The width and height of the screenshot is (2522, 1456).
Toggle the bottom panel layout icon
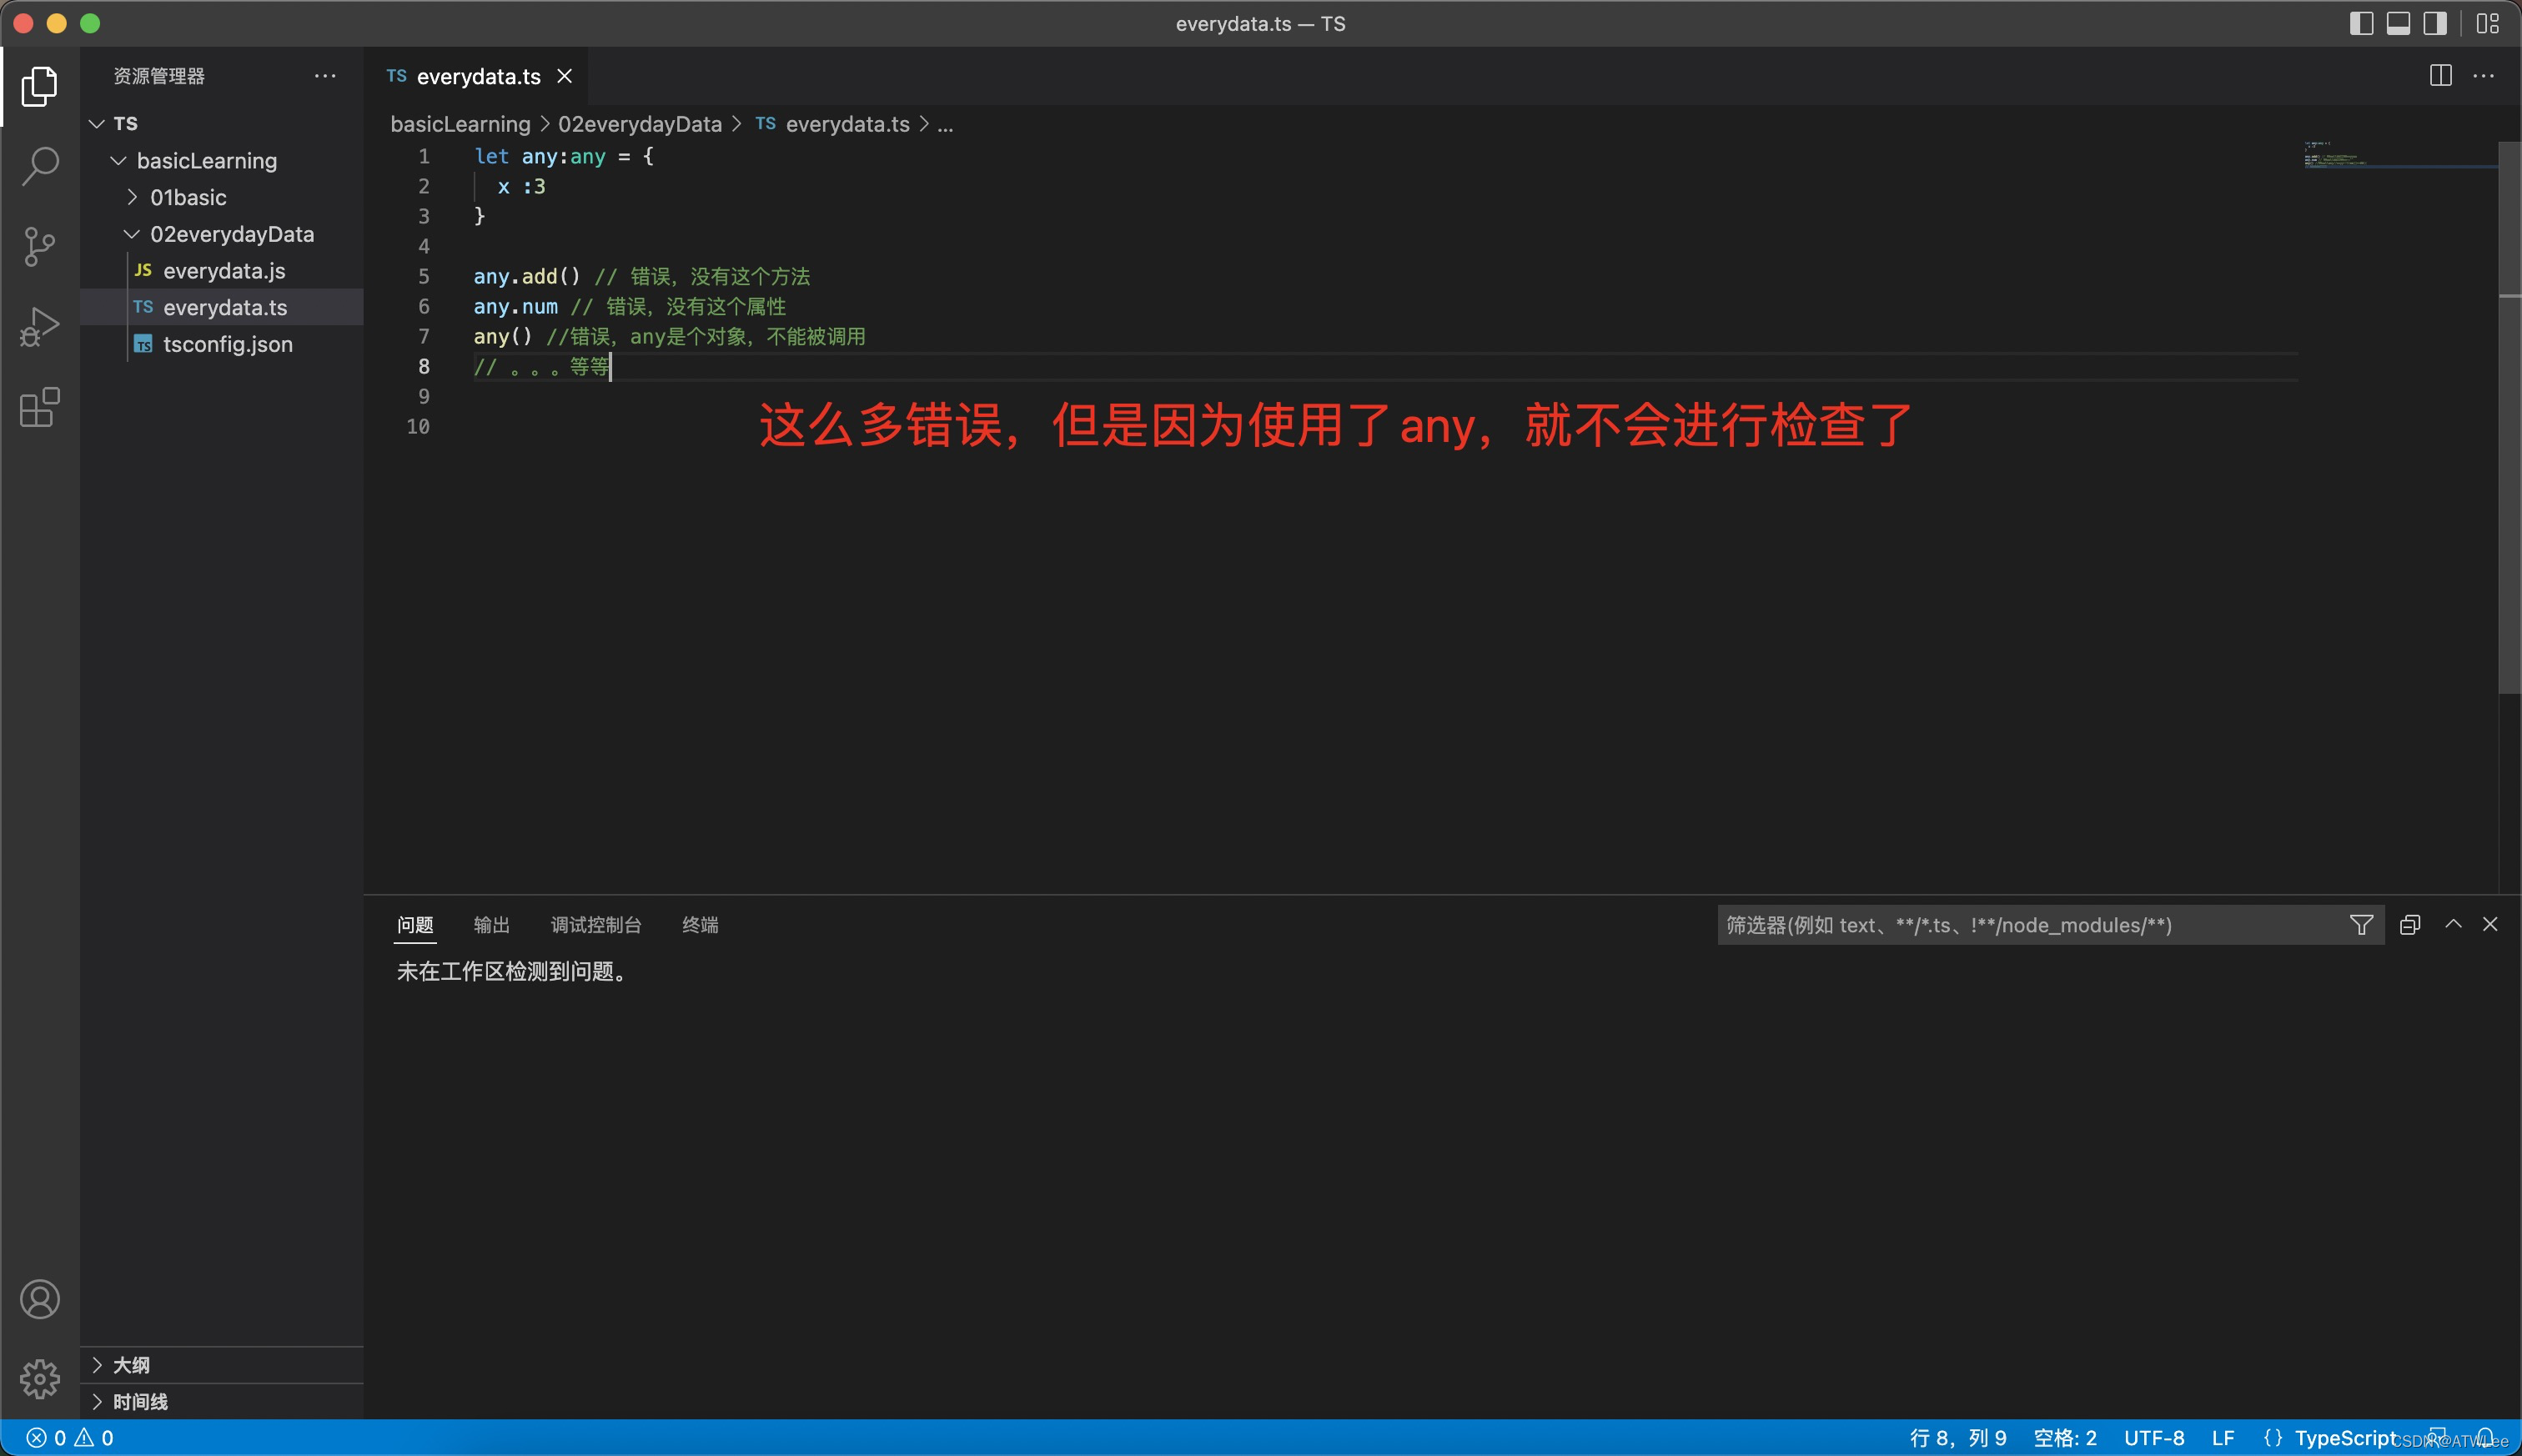point(2398,23)
